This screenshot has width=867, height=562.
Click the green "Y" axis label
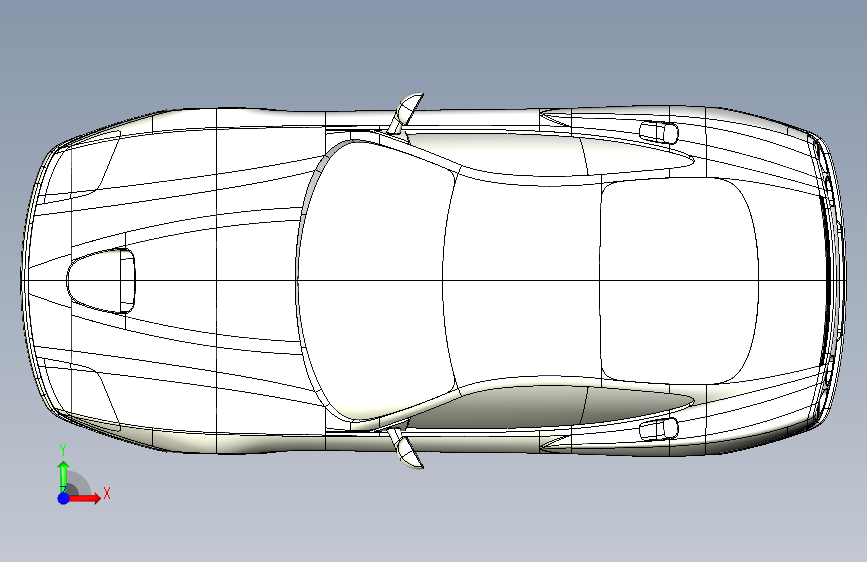pos(63,450)
